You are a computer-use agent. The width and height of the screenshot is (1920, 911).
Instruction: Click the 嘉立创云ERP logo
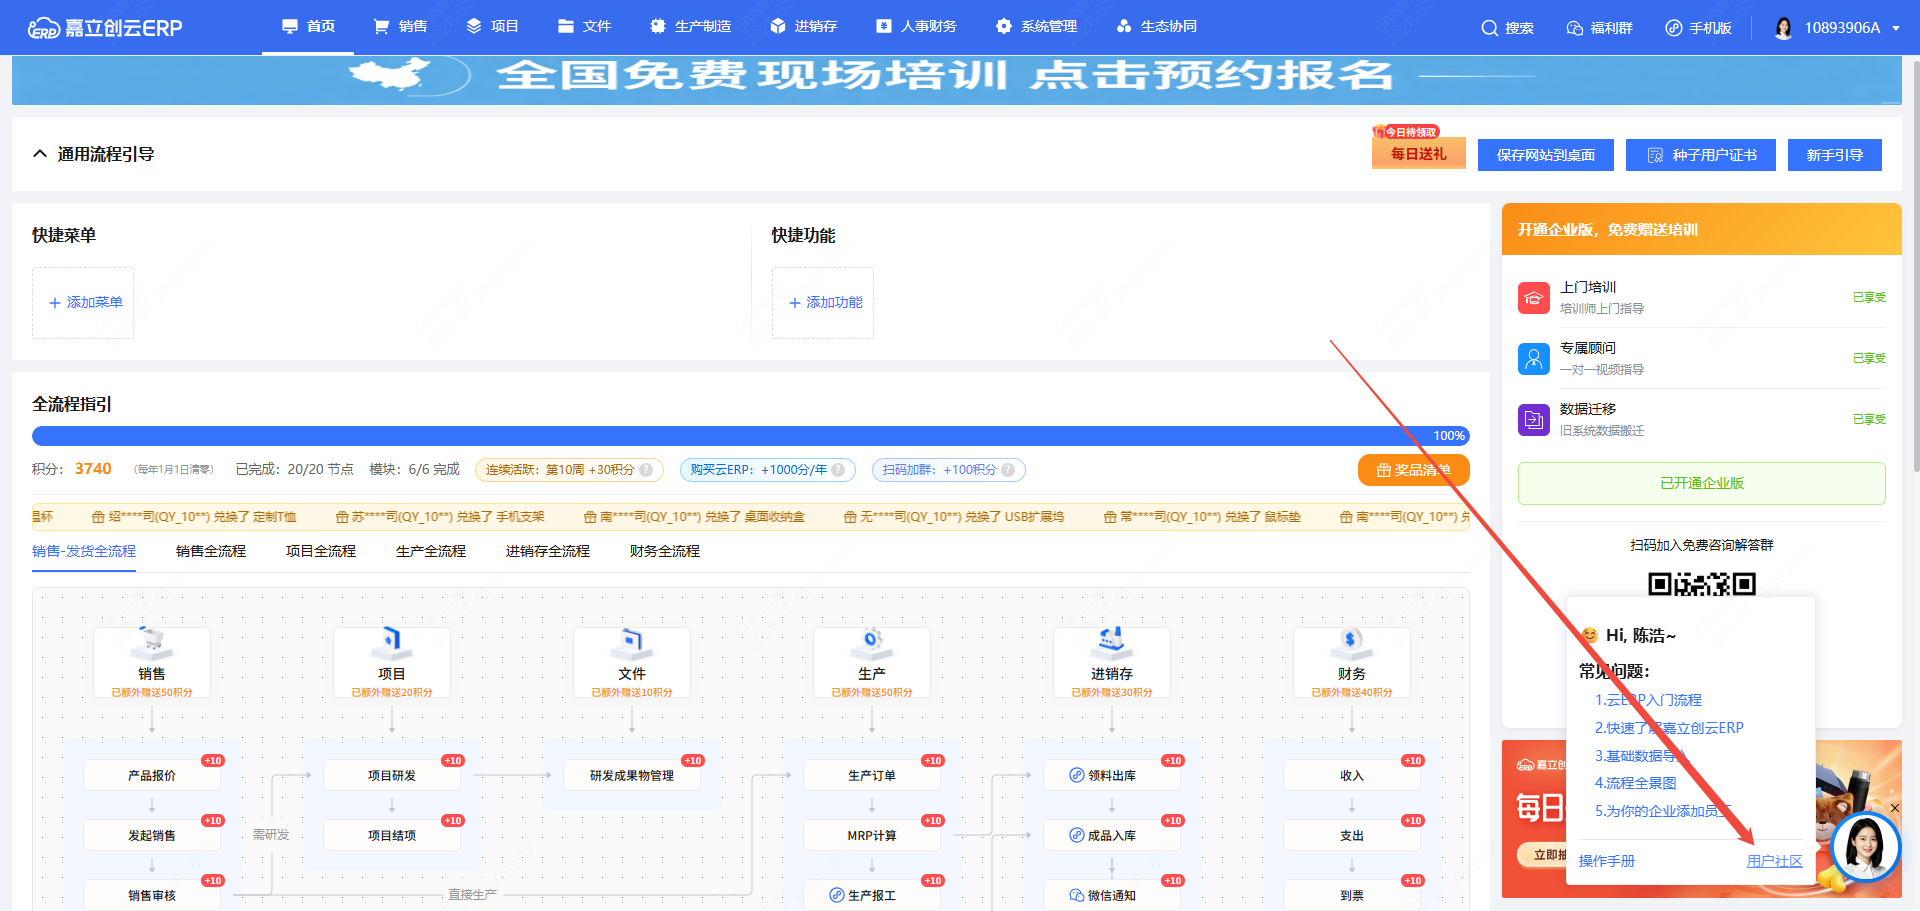(105, 28)
